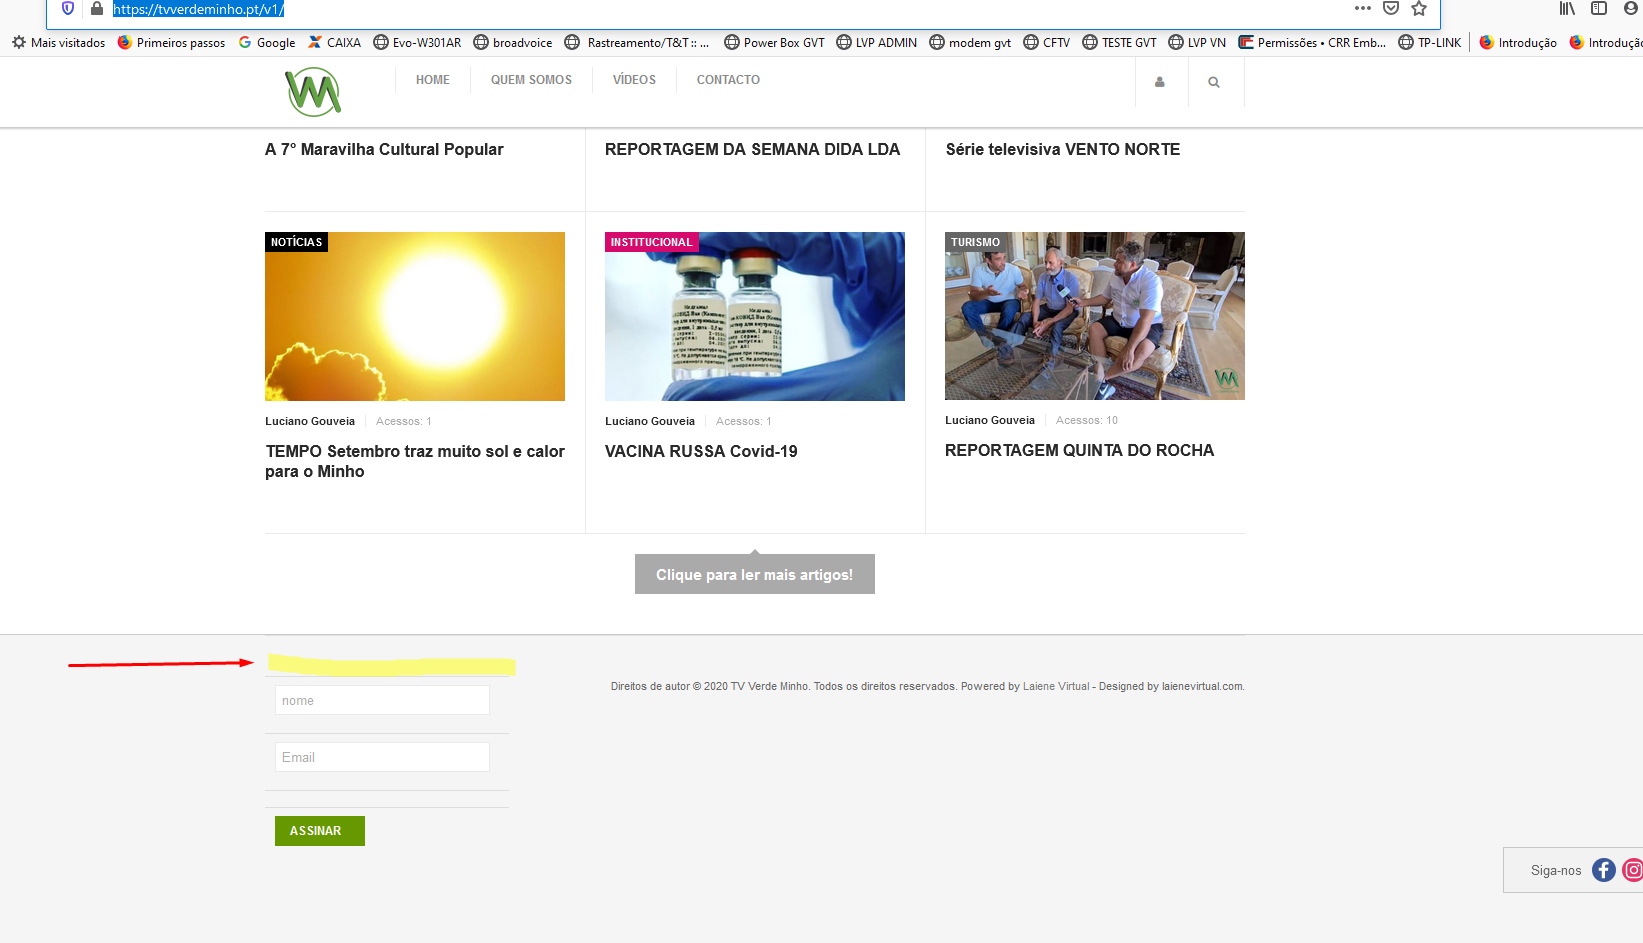The image size is (1643, 943).
Task: Go to the HOME menu item
Action: coord(433,80)
